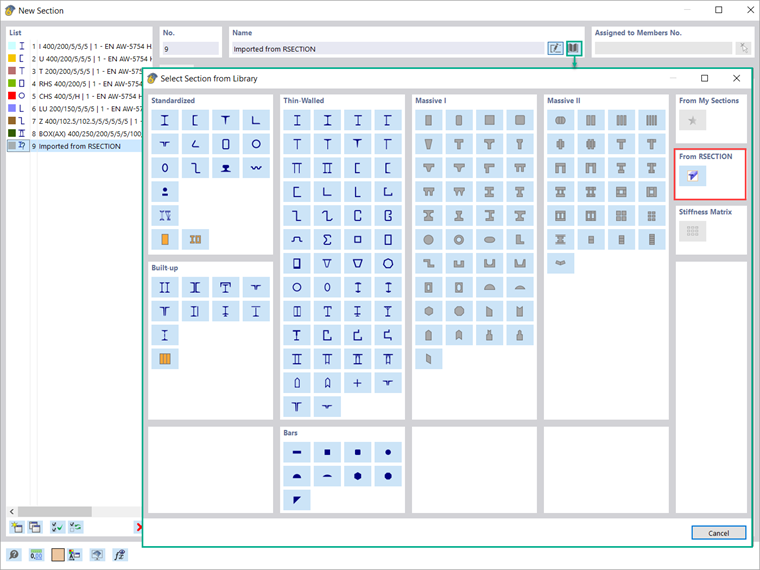The height and width of the screenshot is (570, 760).
Task: Select list row 1 I 400/200/5/5/5
Action: (x=79, y=47)
